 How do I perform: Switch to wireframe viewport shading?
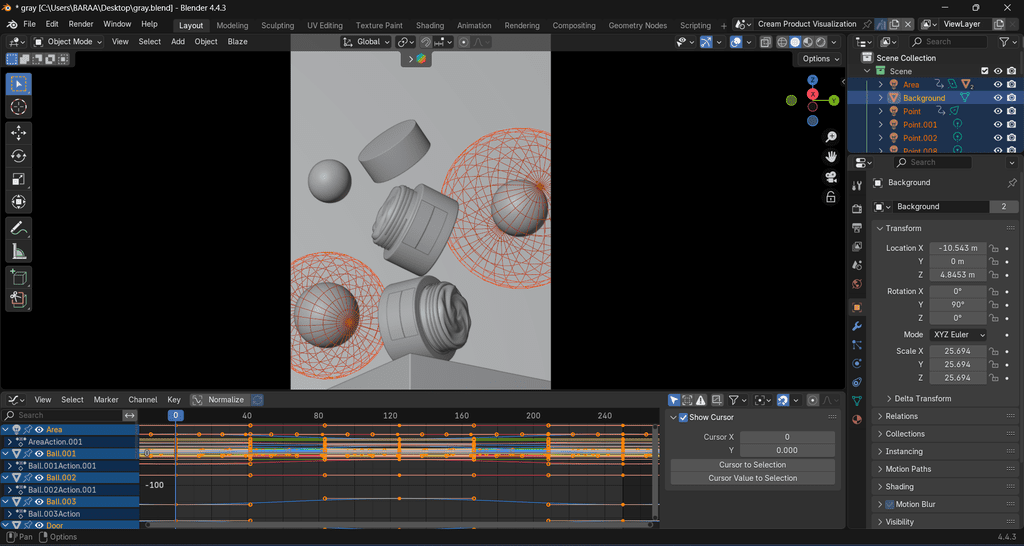click(x=780, y=42)
